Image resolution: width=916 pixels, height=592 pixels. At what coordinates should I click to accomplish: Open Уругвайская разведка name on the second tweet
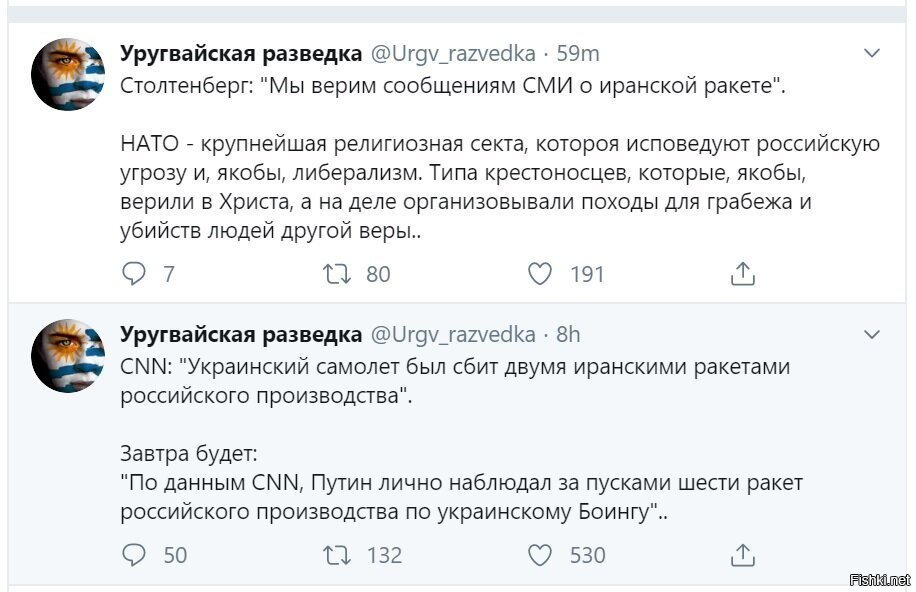[x=241, y=334]
